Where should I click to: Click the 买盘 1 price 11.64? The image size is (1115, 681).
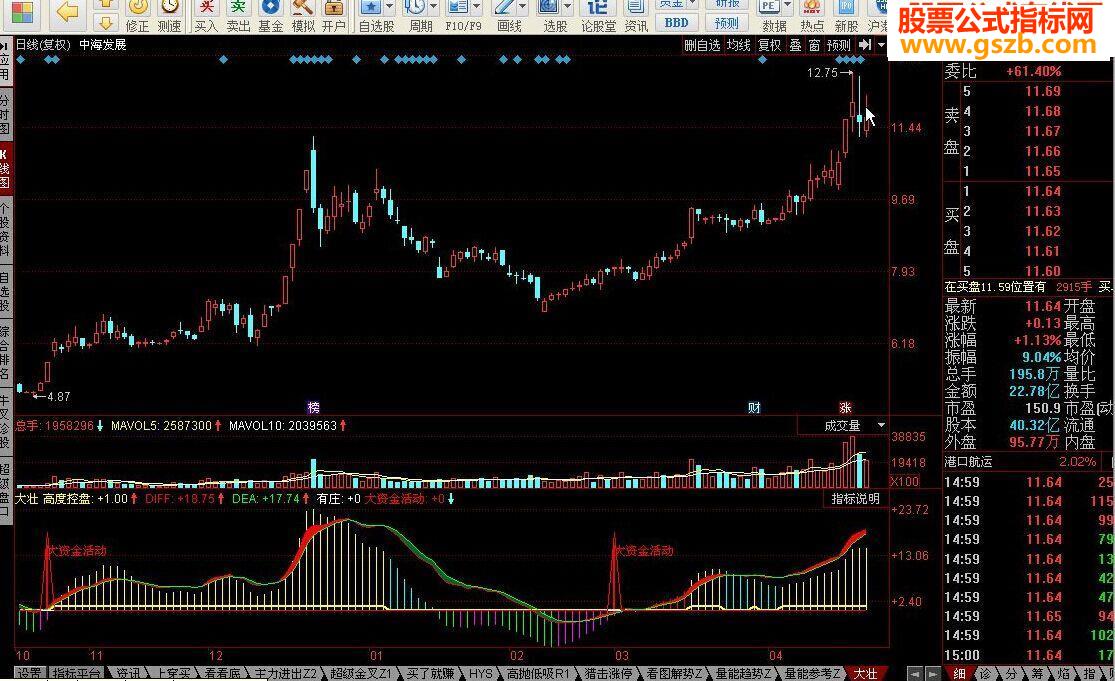pos(1042,191)
